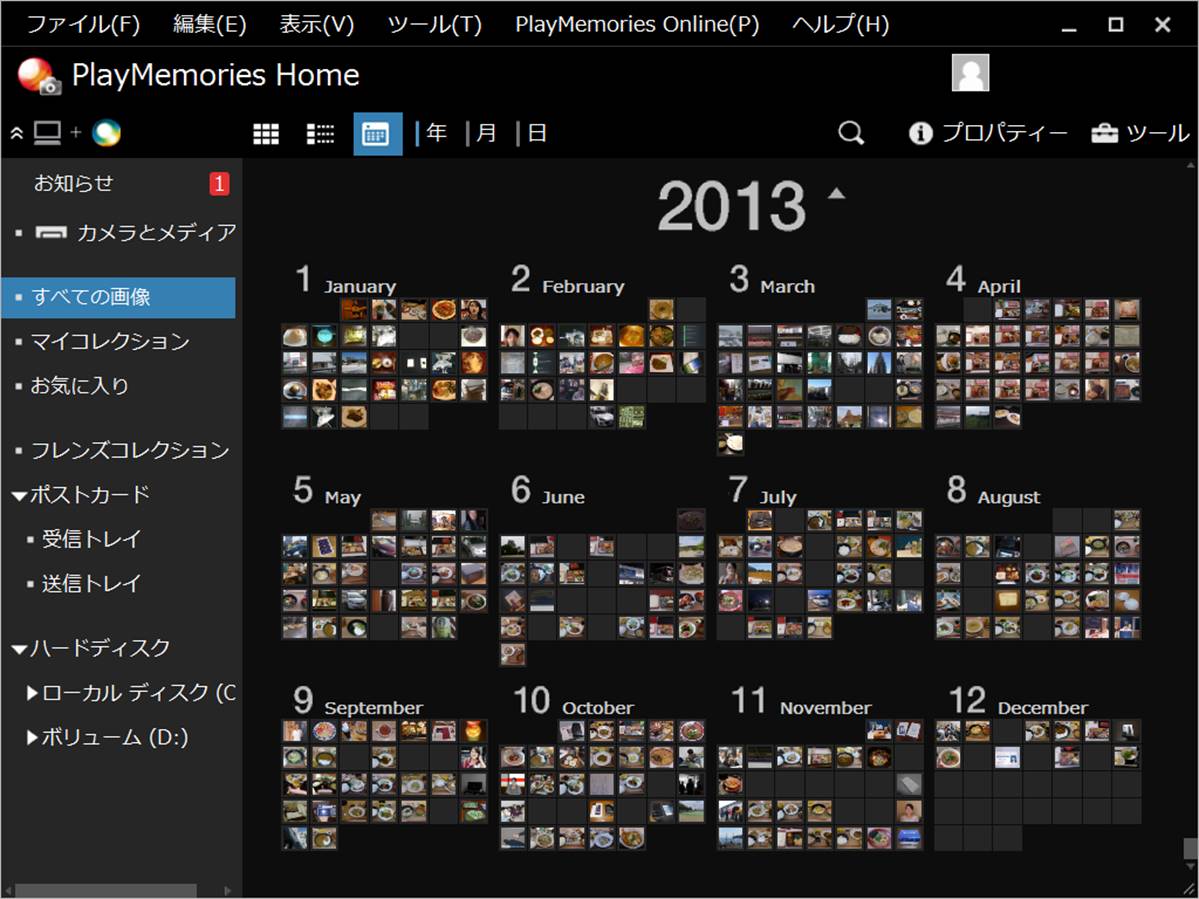
Task: Open マイコレクション in sidebar
Action: tap(110, 342)
